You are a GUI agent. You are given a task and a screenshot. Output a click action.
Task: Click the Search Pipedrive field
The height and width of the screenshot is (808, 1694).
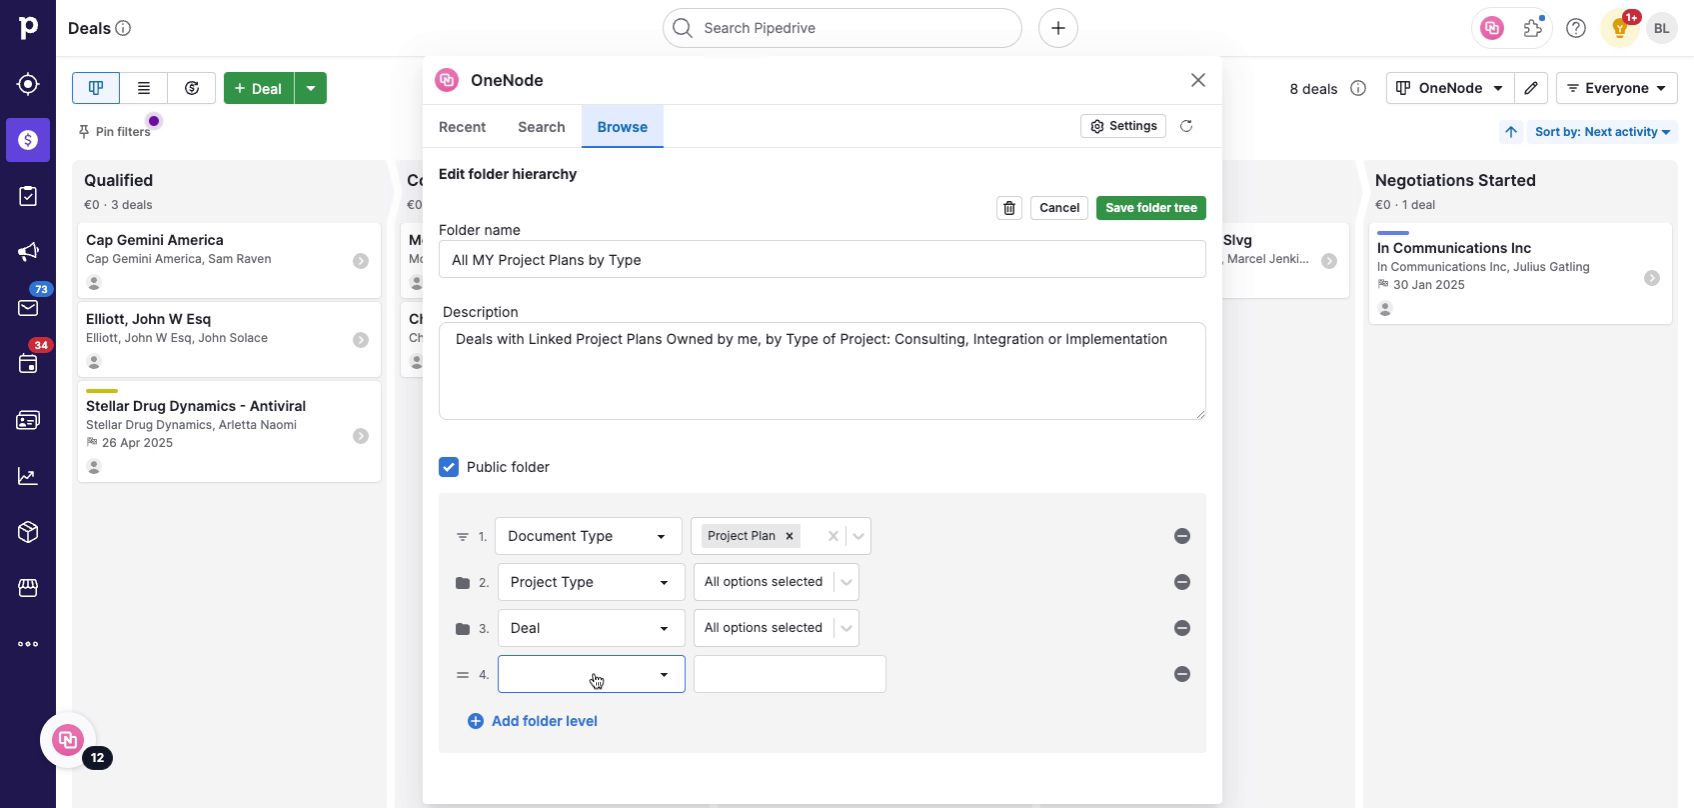[842, 28]
